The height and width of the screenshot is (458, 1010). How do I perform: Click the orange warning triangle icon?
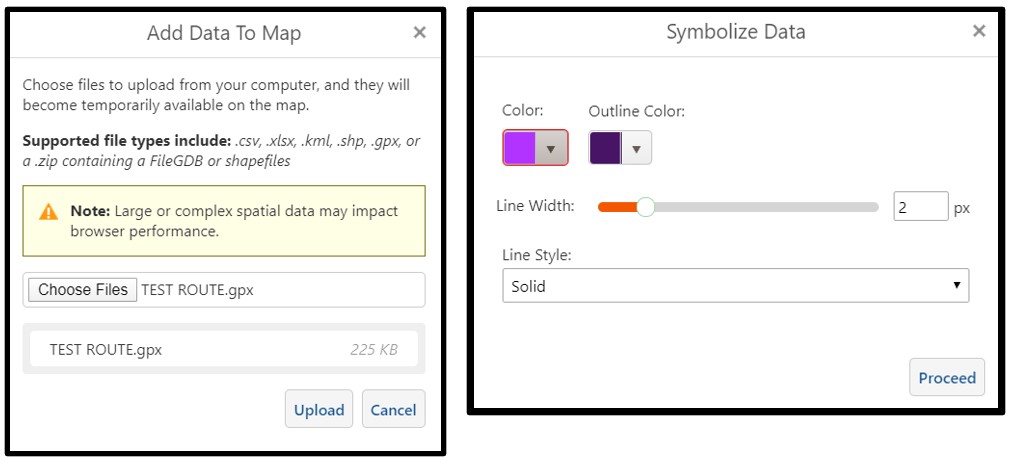pyautogui.click(x=48, y=212)
